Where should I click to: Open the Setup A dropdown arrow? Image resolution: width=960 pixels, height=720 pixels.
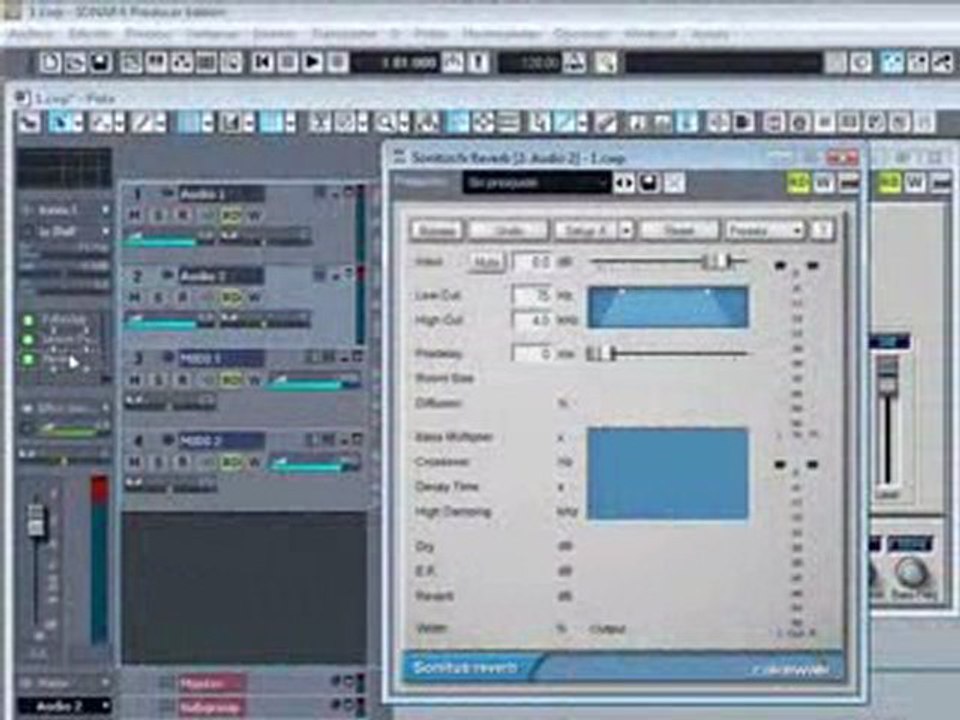pos(626,230)
